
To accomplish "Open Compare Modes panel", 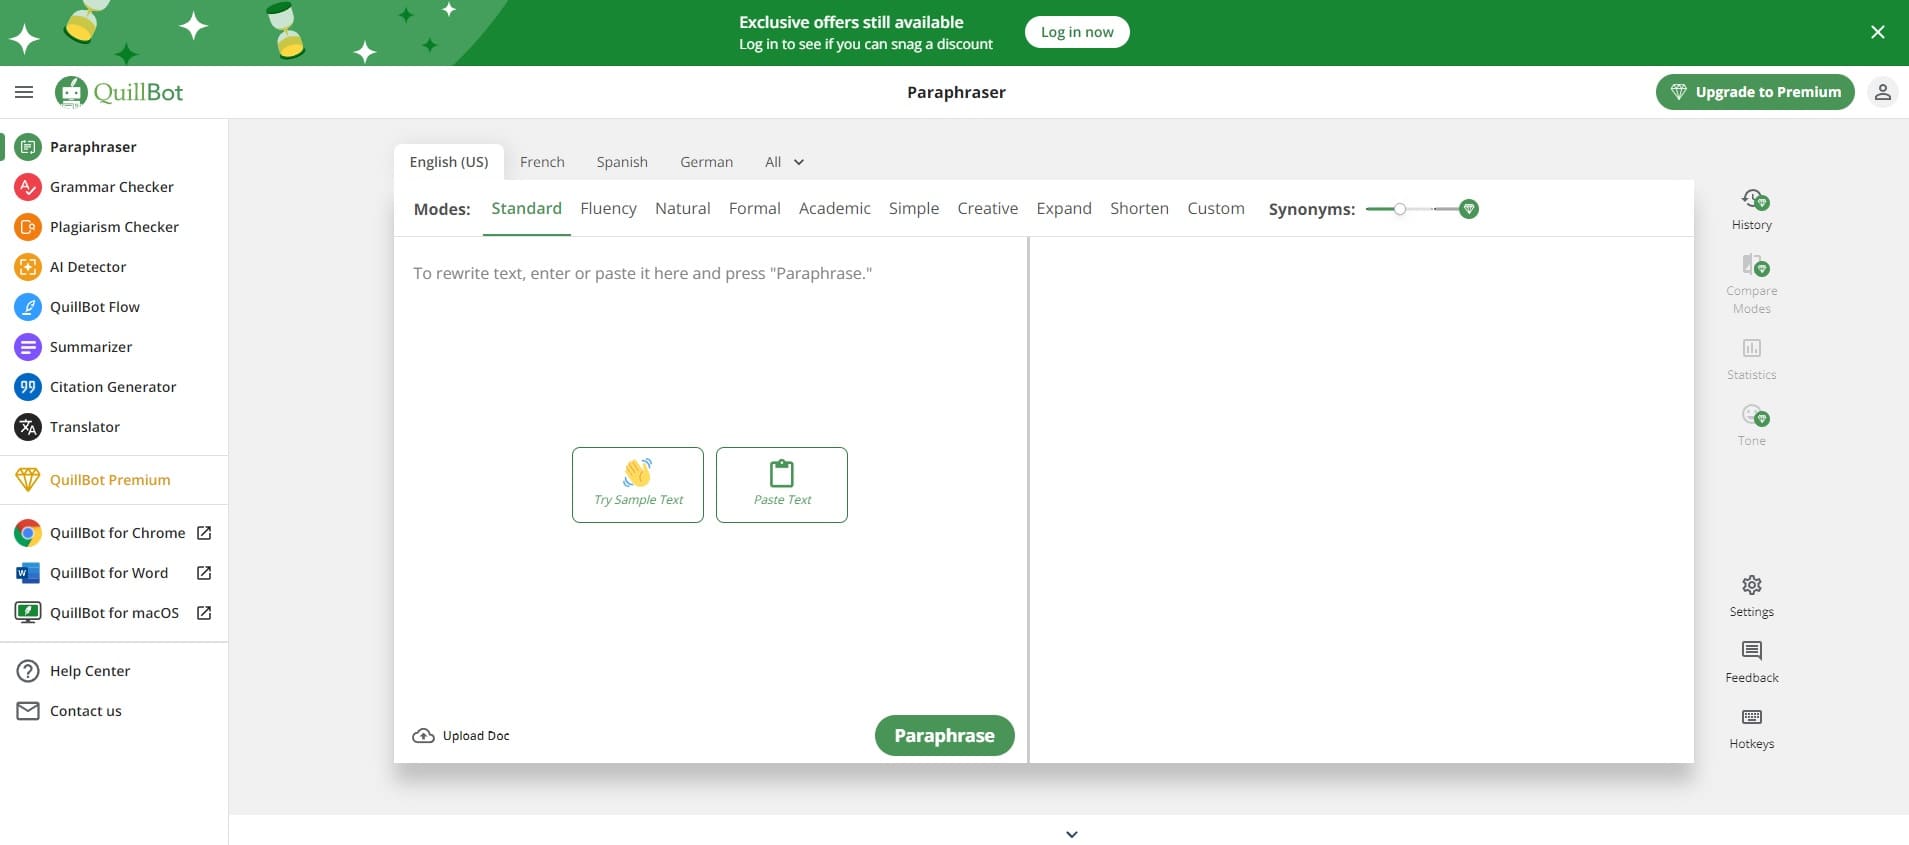I will [1752, 283].
